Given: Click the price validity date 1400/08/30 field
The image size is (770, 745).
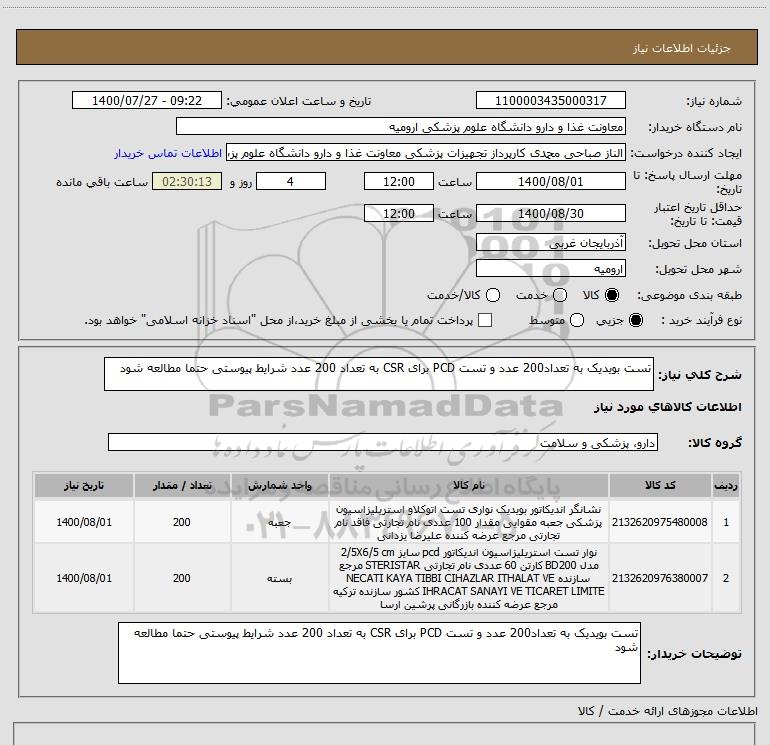Looking at the screenshot, I should pyautogui.click(x=550, y=213).
